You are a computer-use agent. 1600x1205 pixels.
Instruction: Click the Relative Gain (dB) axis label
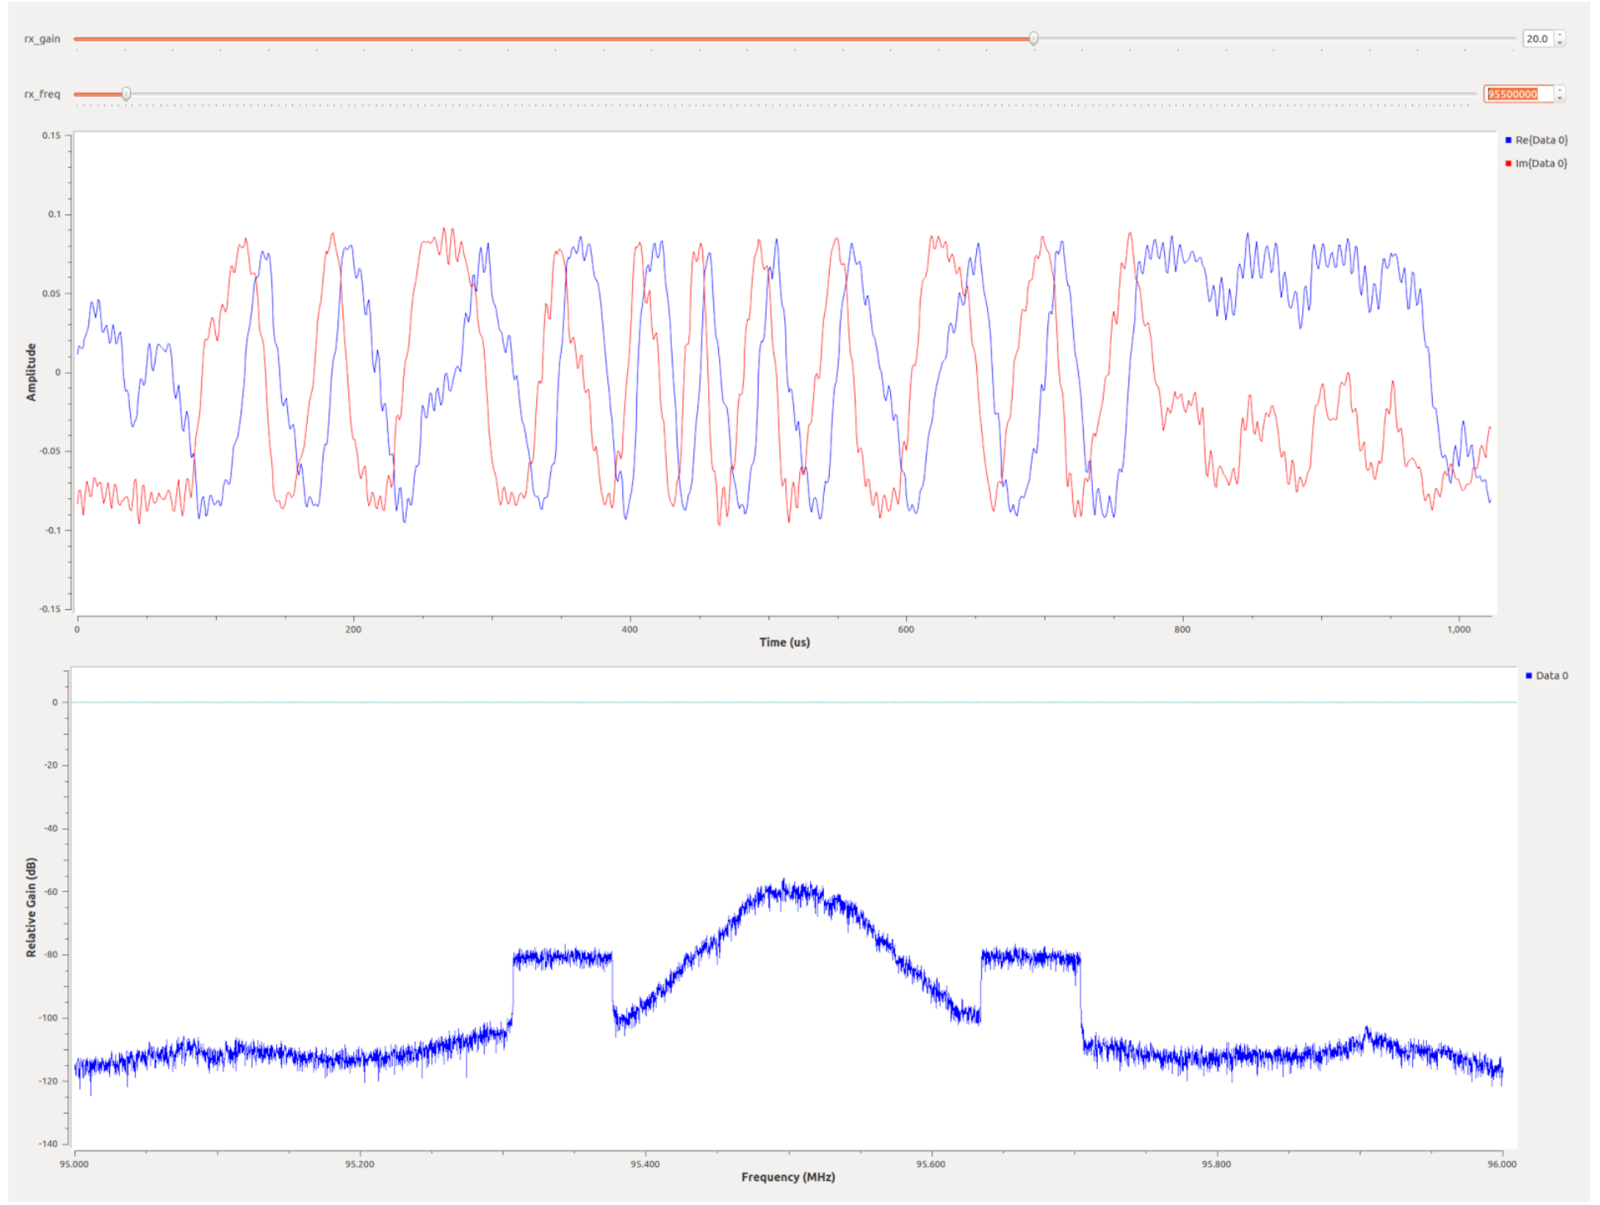tap(31, 907)
